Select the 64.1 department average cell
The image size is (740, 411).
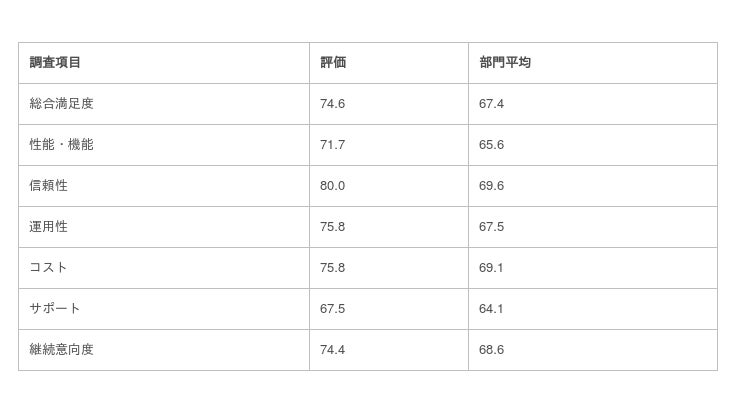pos(491,309)
